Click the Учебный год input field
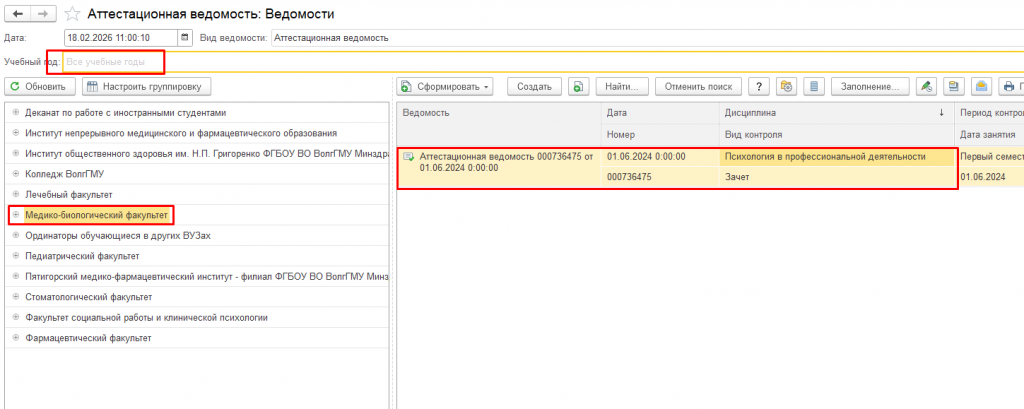 pos(113,63)
